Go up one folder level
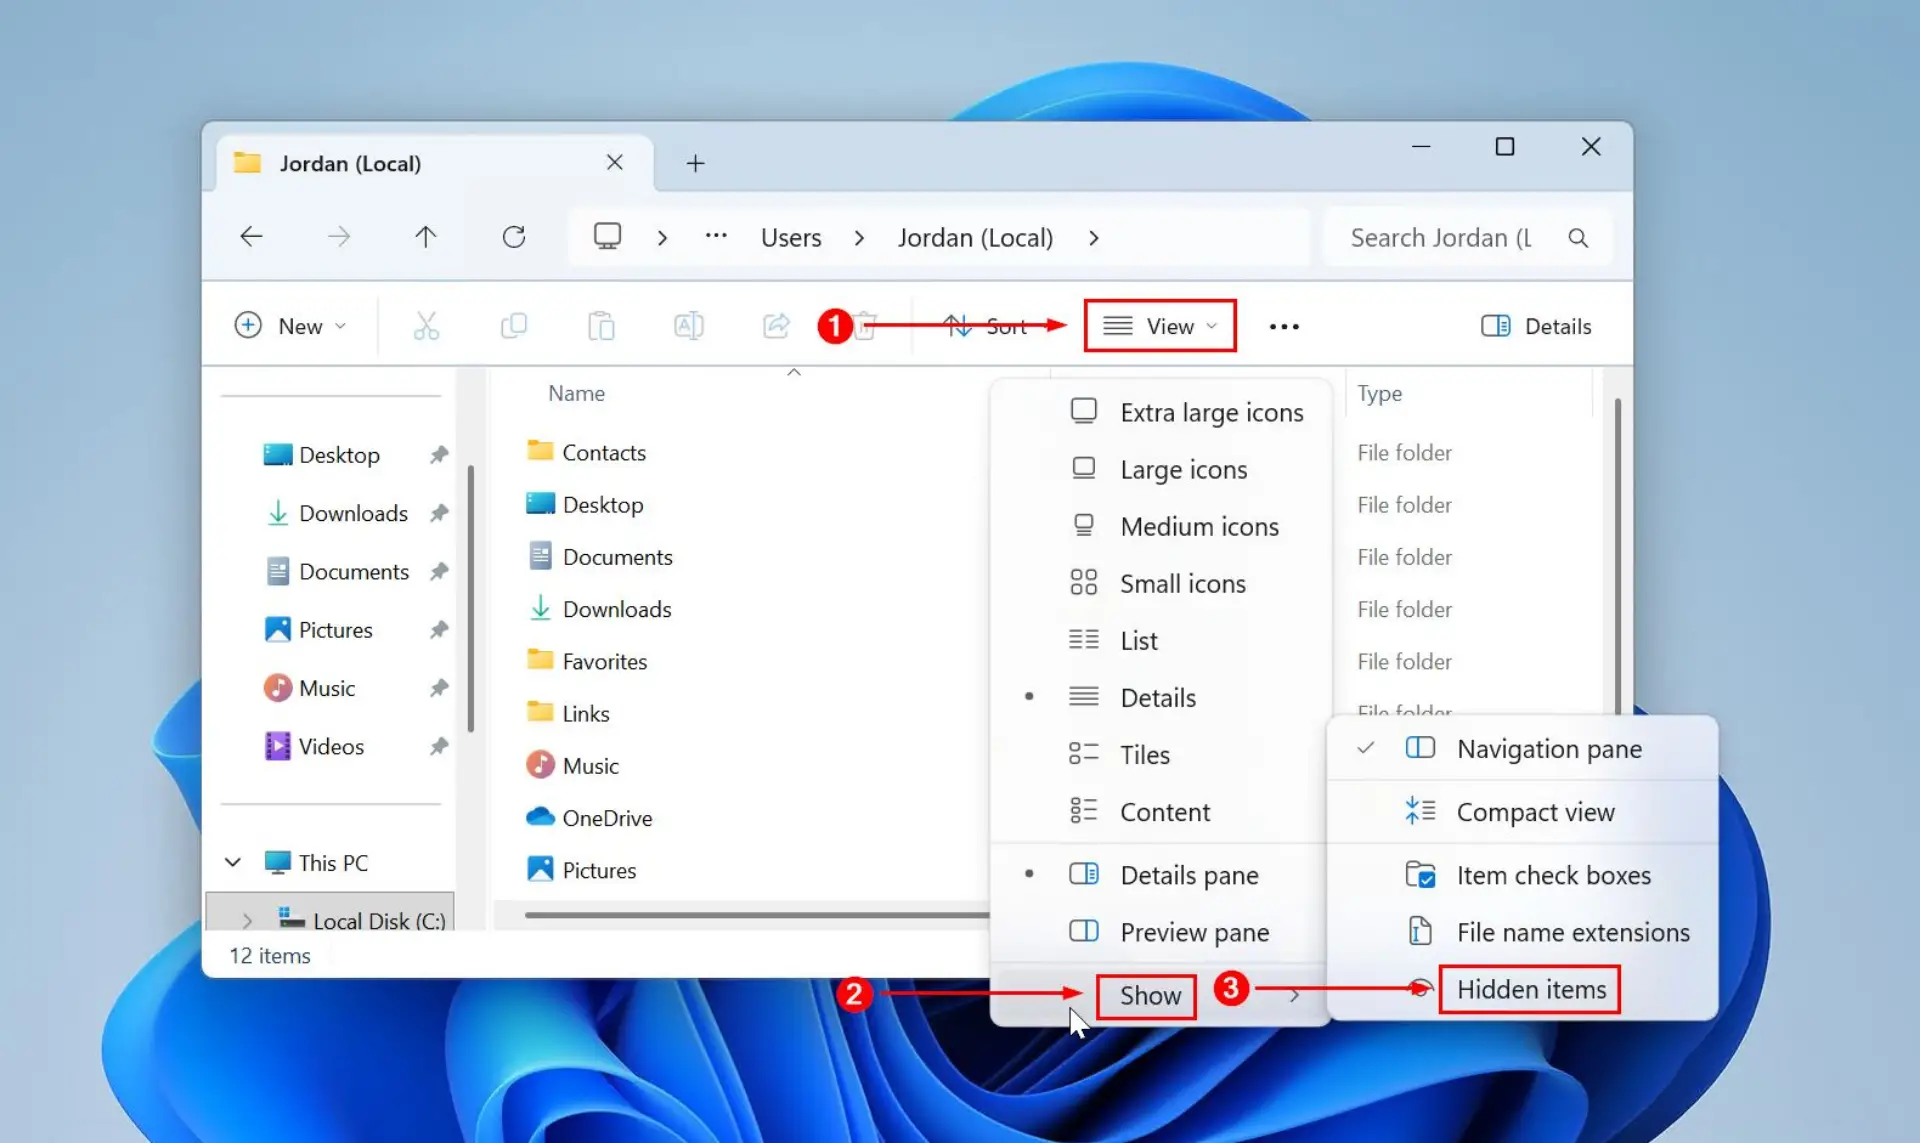This screenshot has height=1143, width=1920. (x=426, y=237)
